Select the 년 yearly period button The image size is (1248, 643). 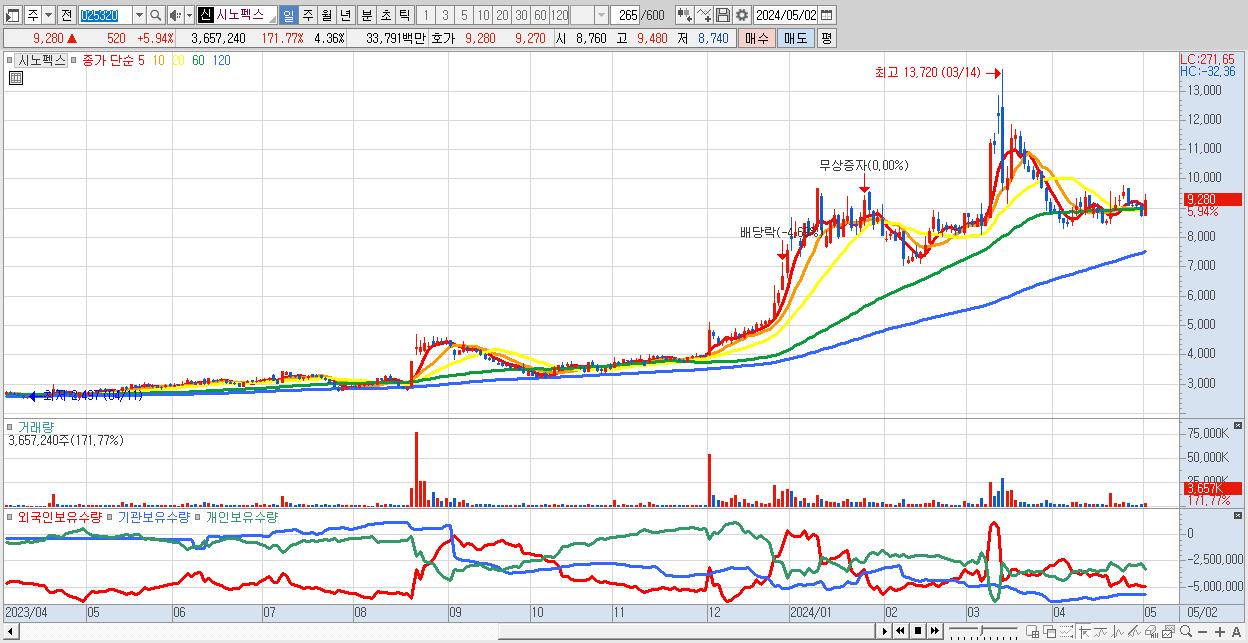pos(345,15)
